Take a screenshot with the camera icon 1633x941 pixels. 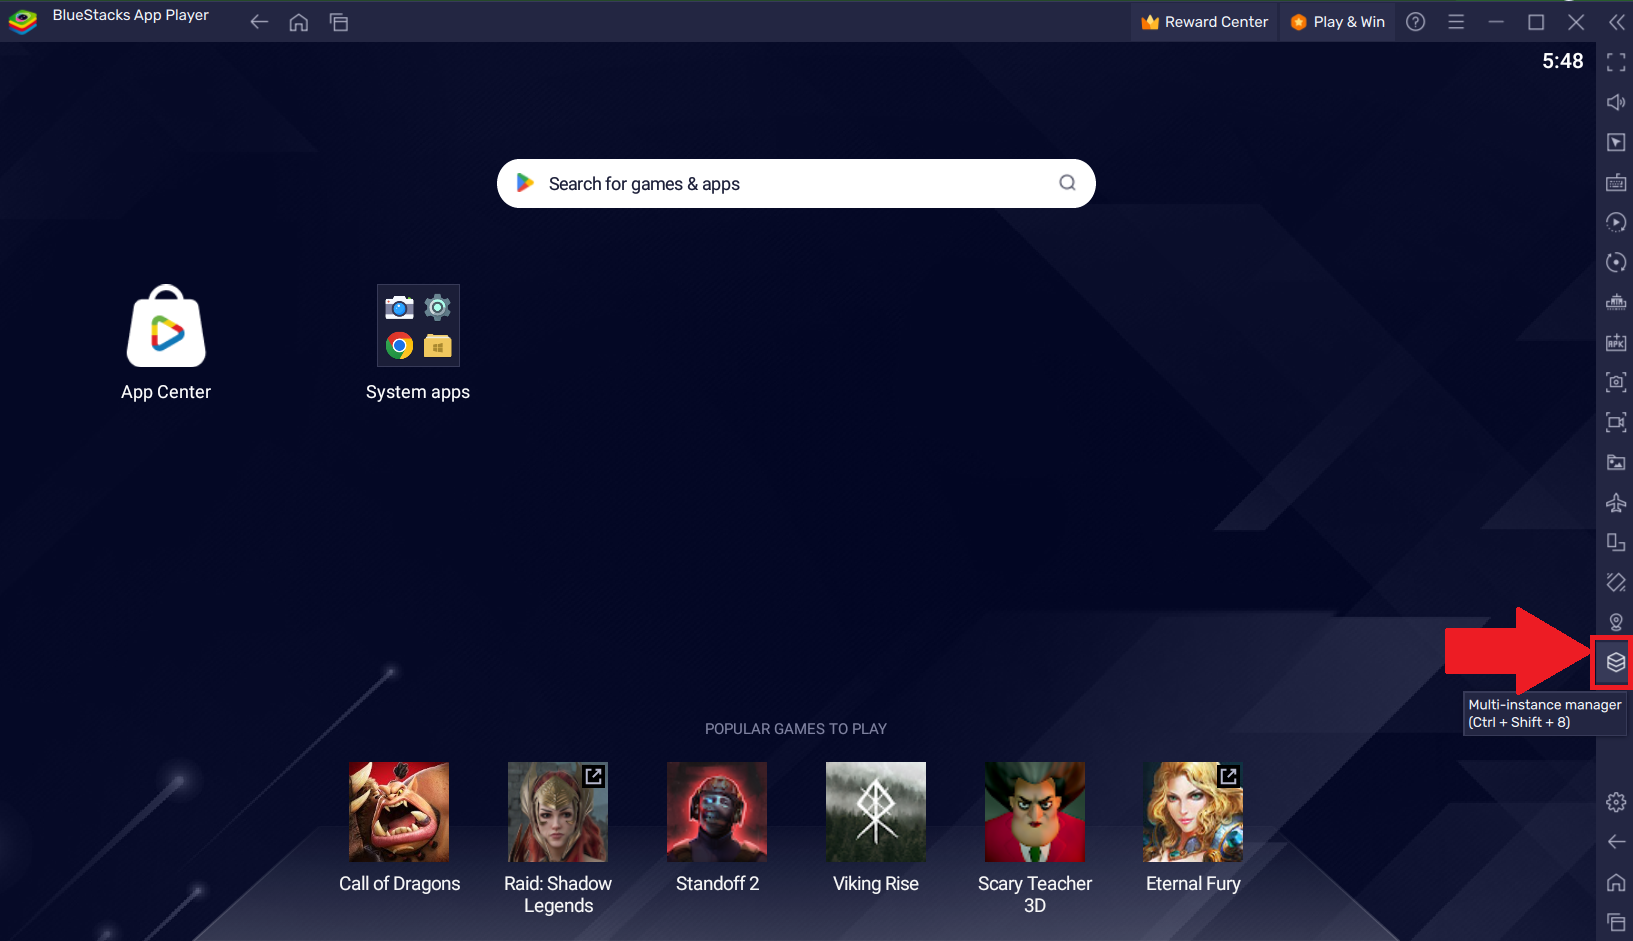1616,382
